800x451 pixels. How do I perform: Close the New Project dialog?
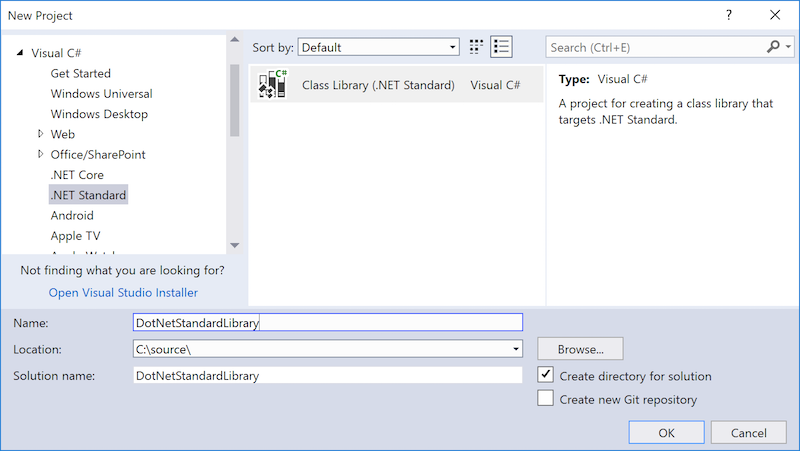coord(775,15)
